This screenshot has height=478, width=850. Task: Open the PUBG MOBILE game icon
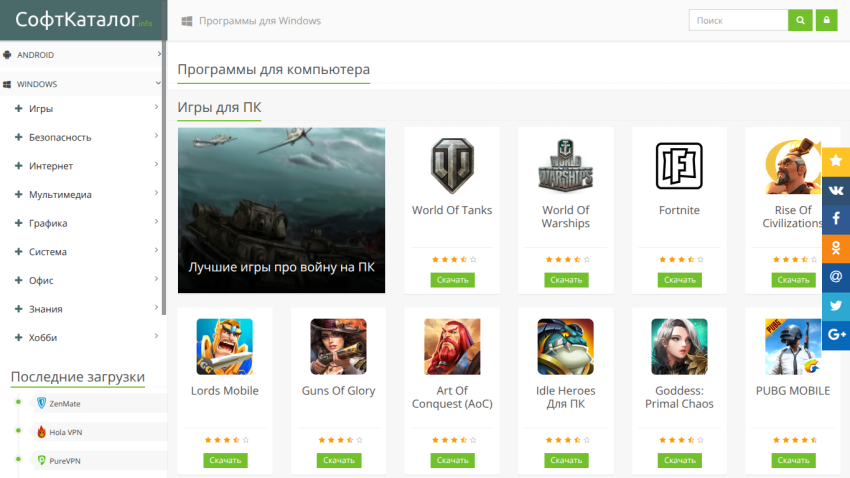pos(793,347)
